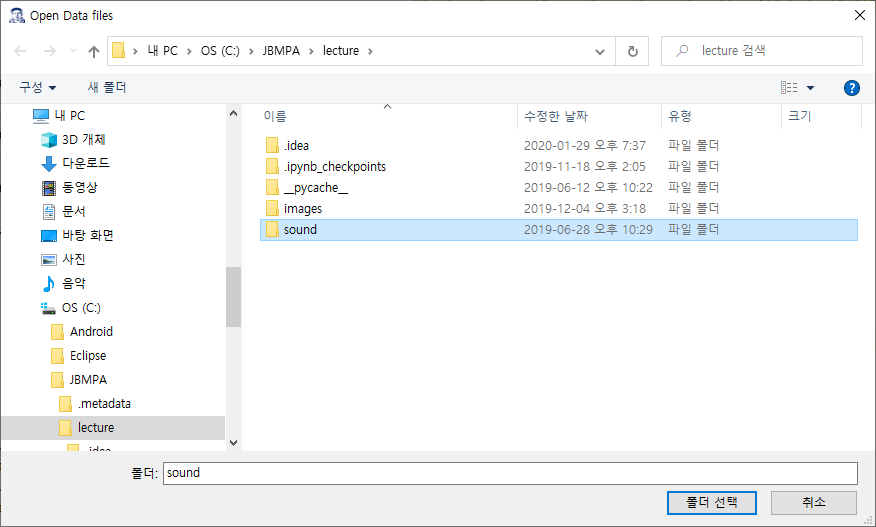The height and width of the screenshot is (527, 876).
Task: Select 'JBMPA' in address breadcrumb
Action: coord(281,51)
